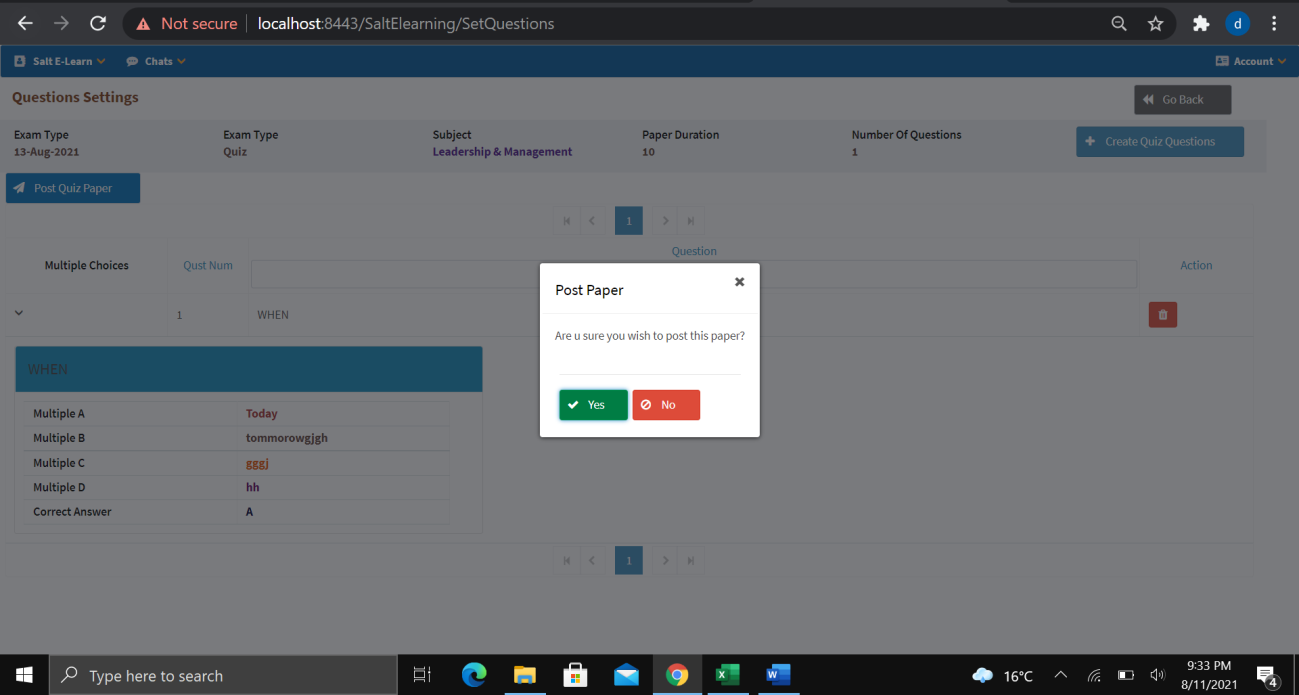Close the Post Paper dialog with X
This screenshot has height=695, width=1299.
[739, 282]
